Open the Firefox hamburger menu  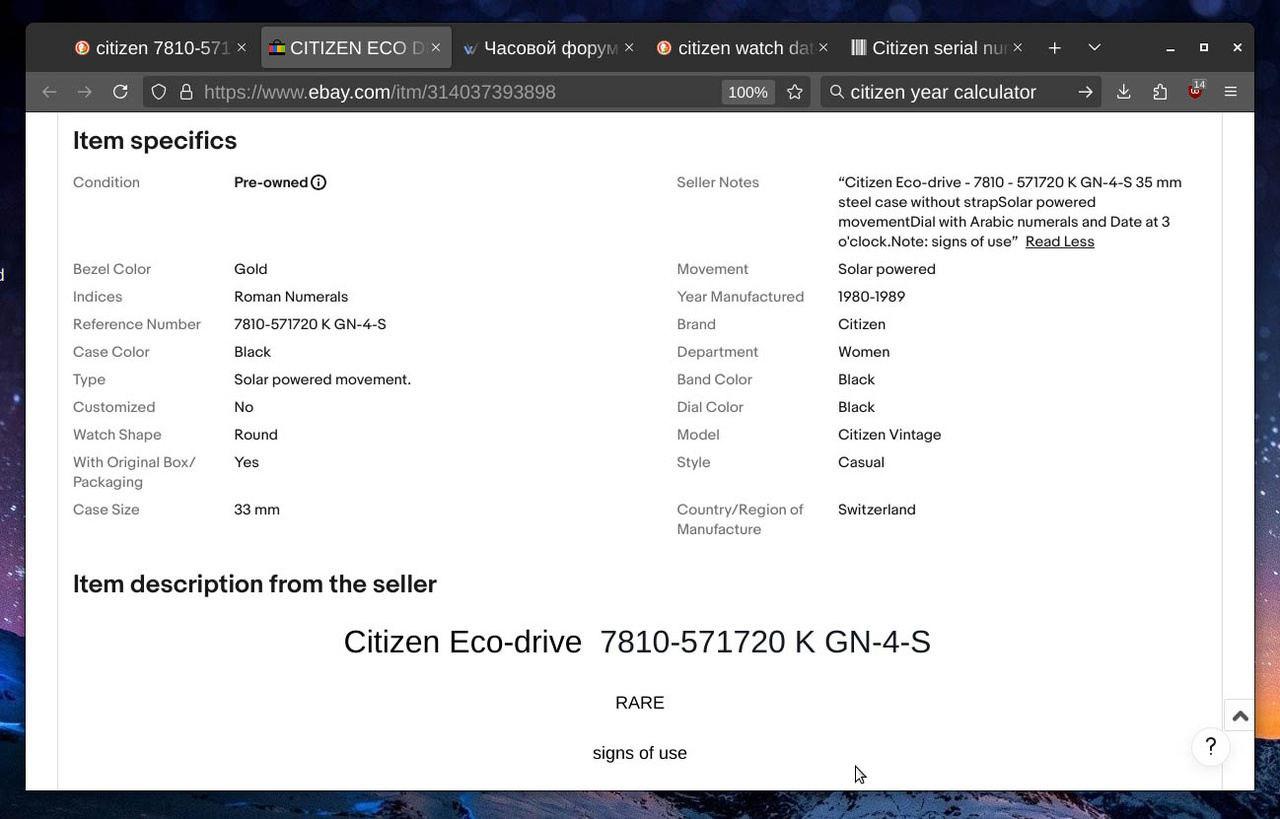pyautogui.click(x=1231, y=92)
